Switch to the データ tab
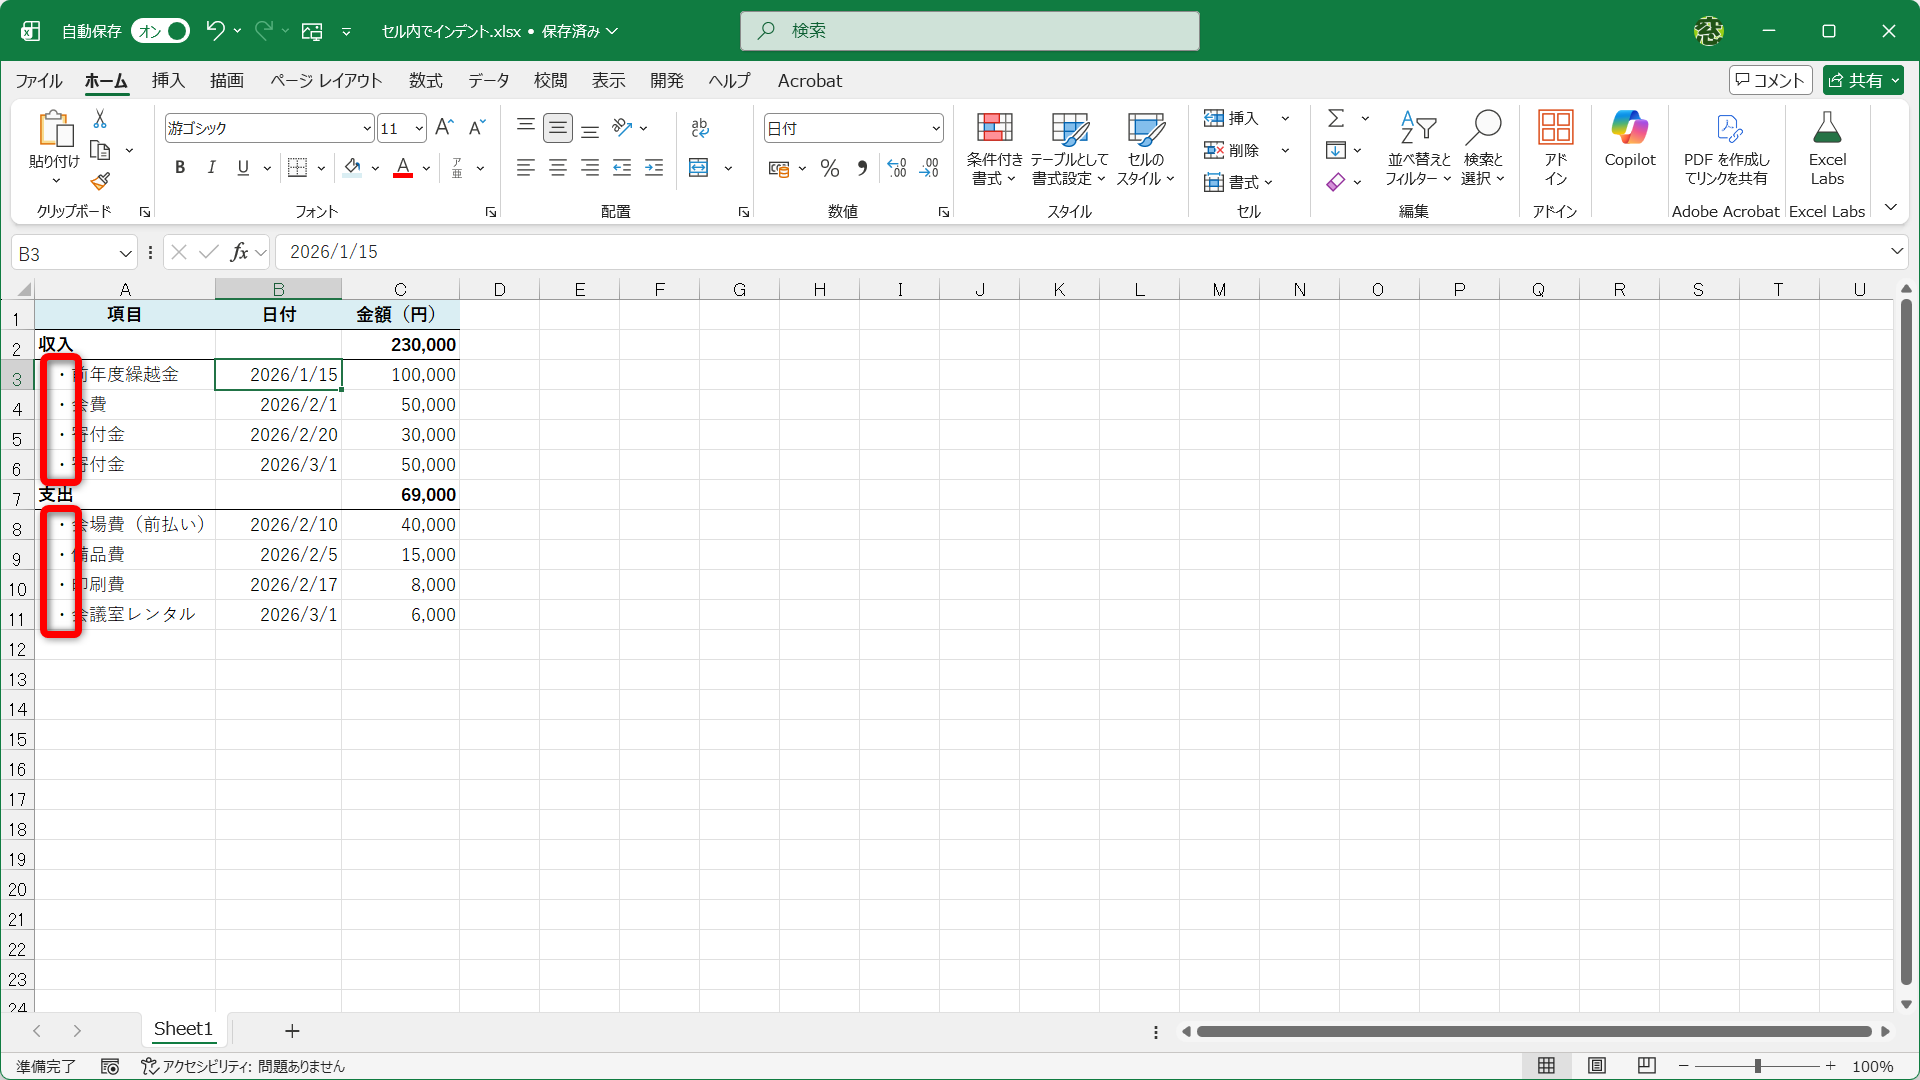 (488, 81)
